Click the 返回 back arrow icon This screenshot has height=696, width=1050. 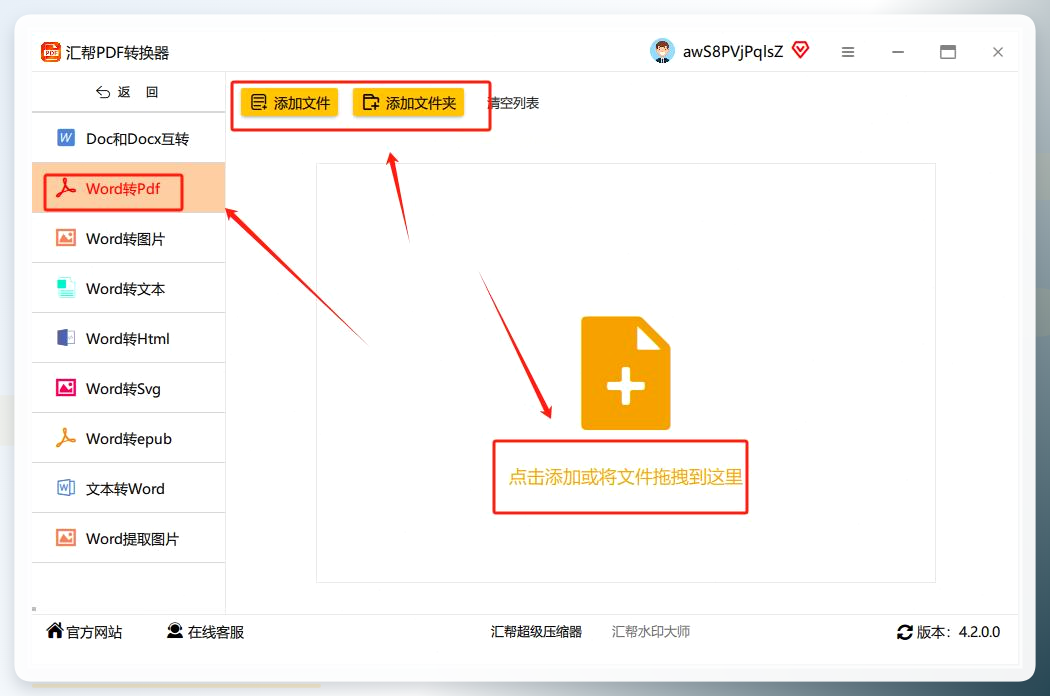pos(103,92)
